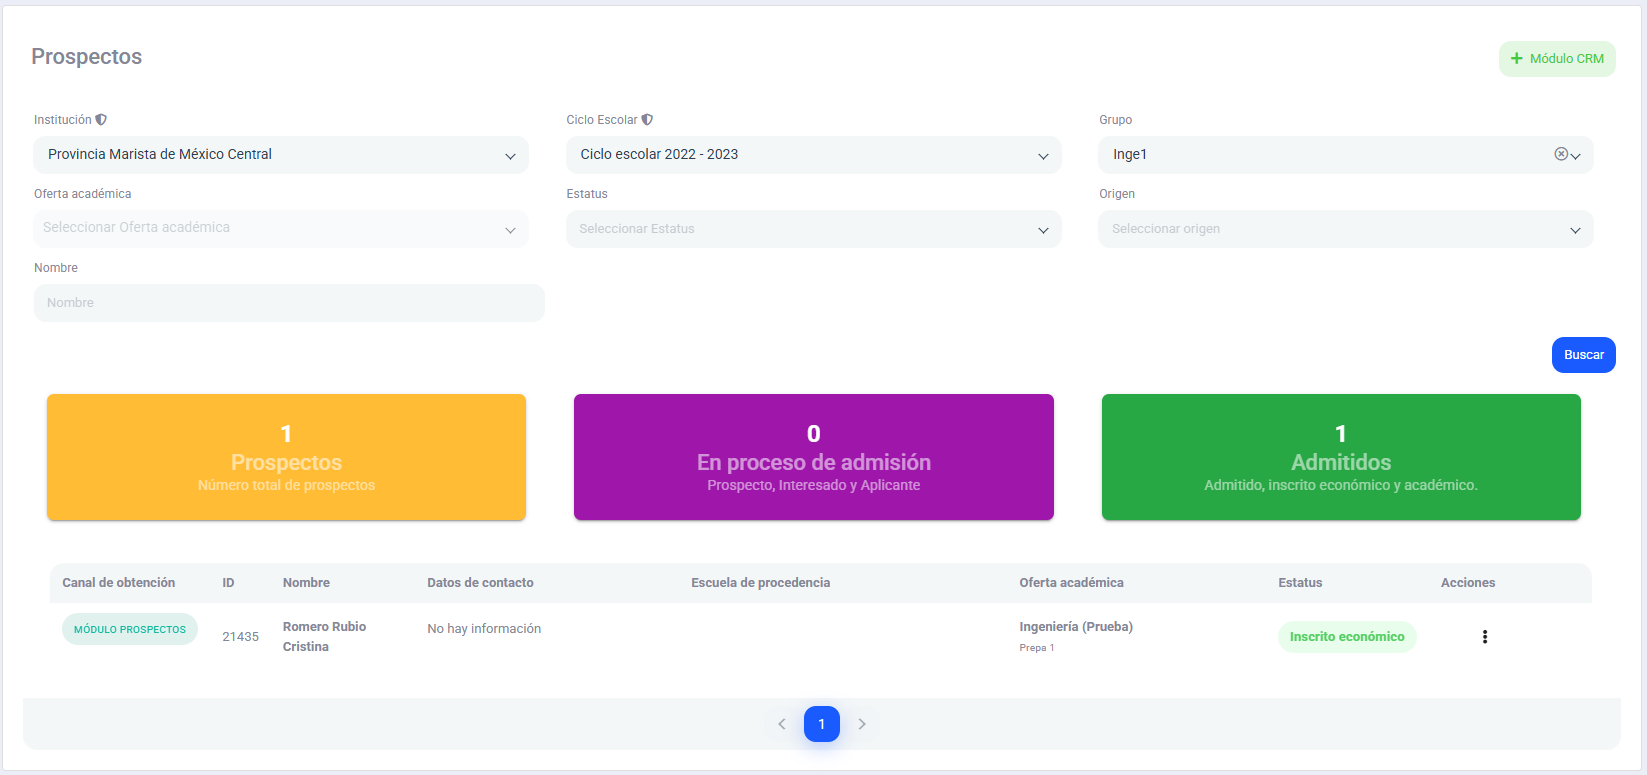Select the purple En proceso de admisión card
Viewport: 1647px width, 775px height.
pos(813,457)
